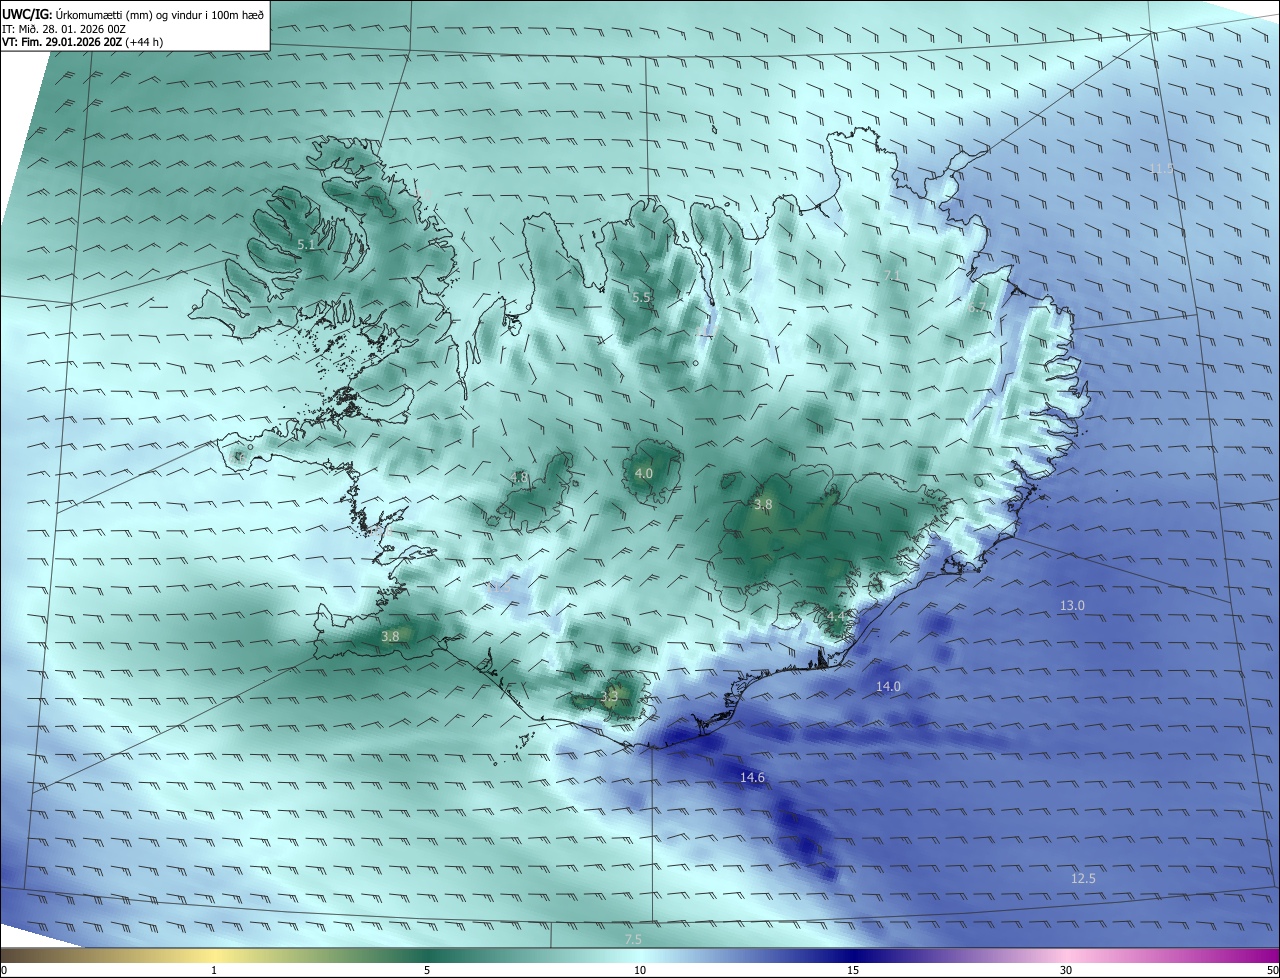Click the 5 tick on the color scale
Image resolution: width=1280 pixels, height=978 pixels.
coord(427,970)
